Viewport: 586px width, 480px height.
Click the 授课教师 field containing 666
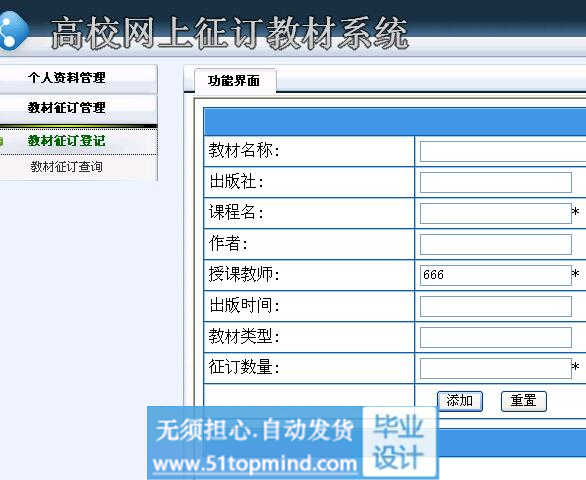(496, 275)
